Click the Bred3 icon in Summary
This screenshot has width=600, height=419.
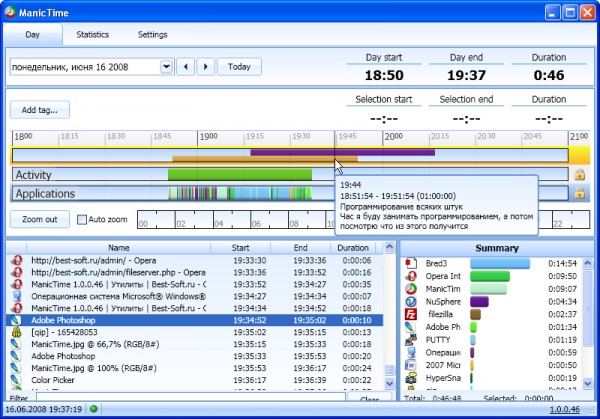(x=409, y=263)
